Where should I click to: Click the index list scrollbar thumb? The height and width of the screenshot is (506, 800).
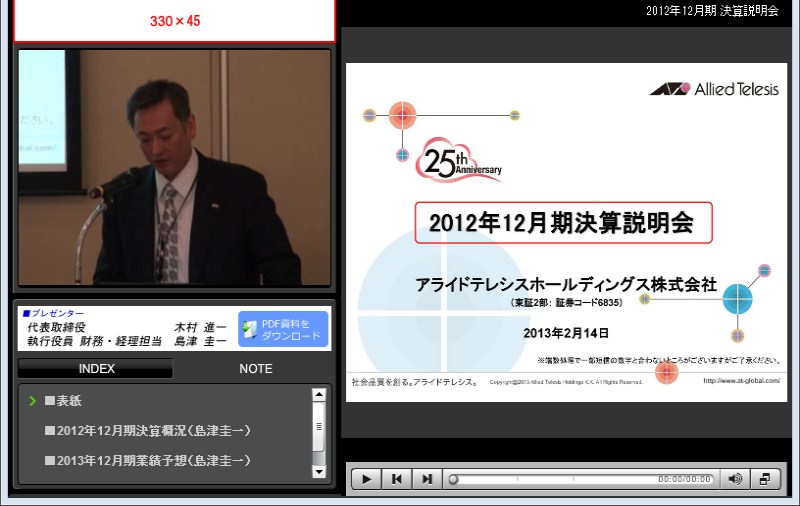click(x=319, y=426)
